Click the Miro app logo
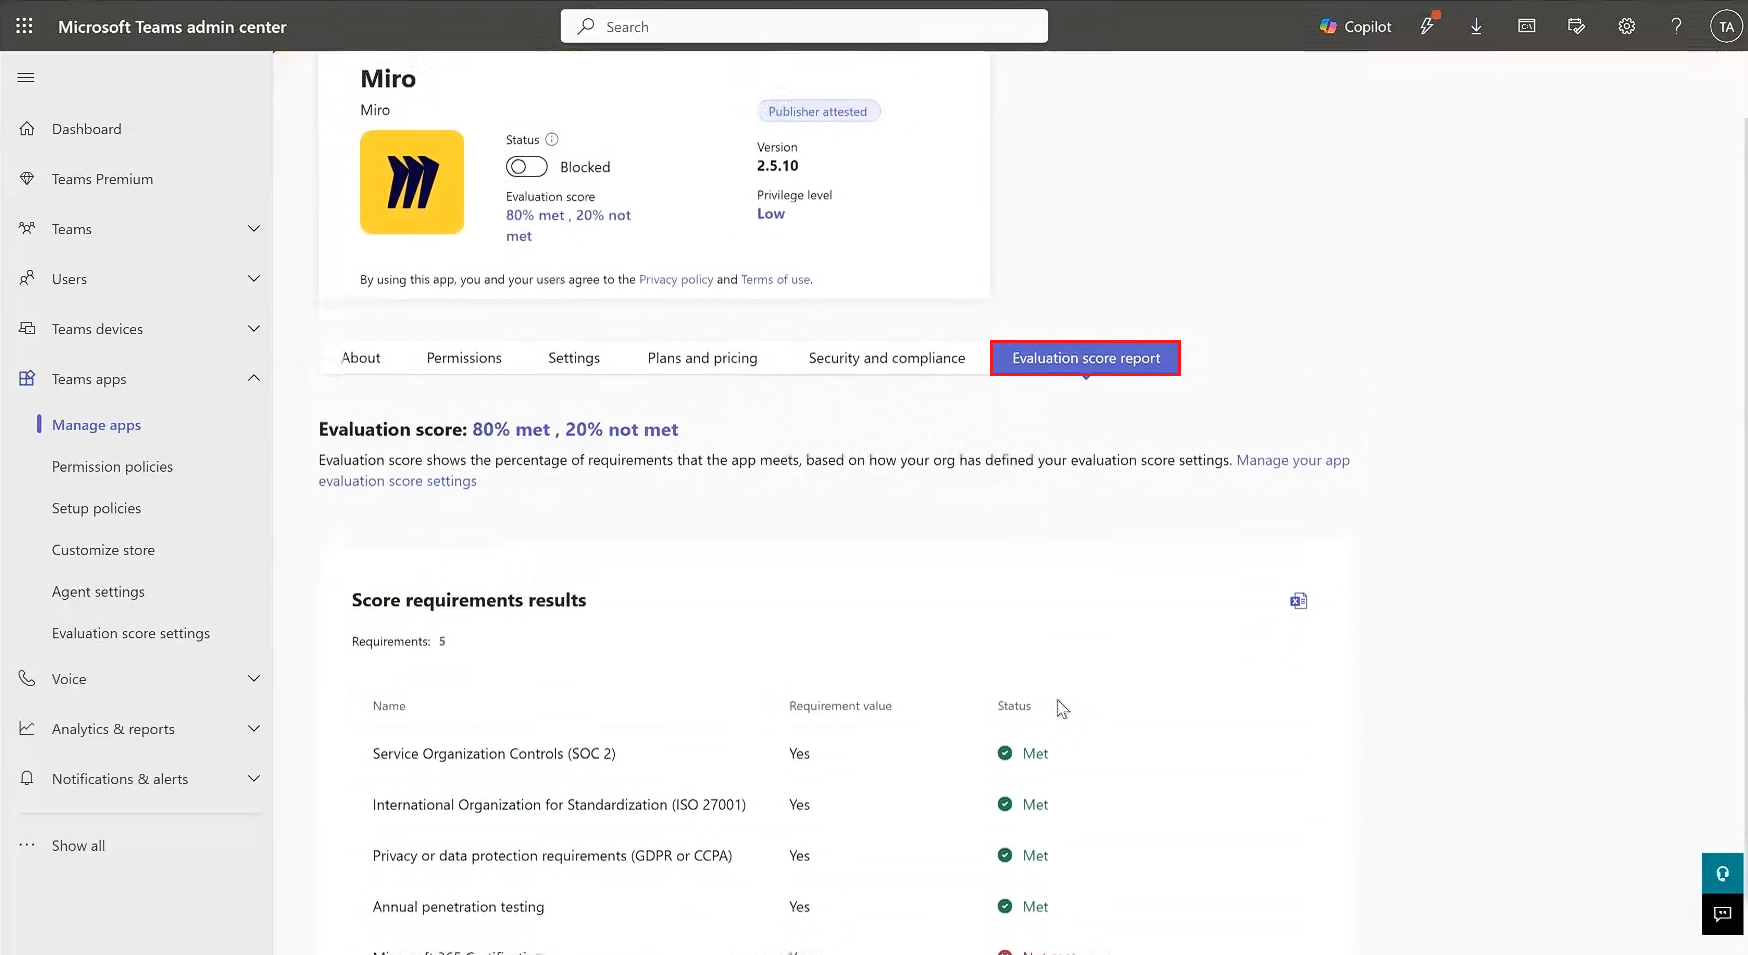Screen dimensions: 1748x955 tap(412, 182)
